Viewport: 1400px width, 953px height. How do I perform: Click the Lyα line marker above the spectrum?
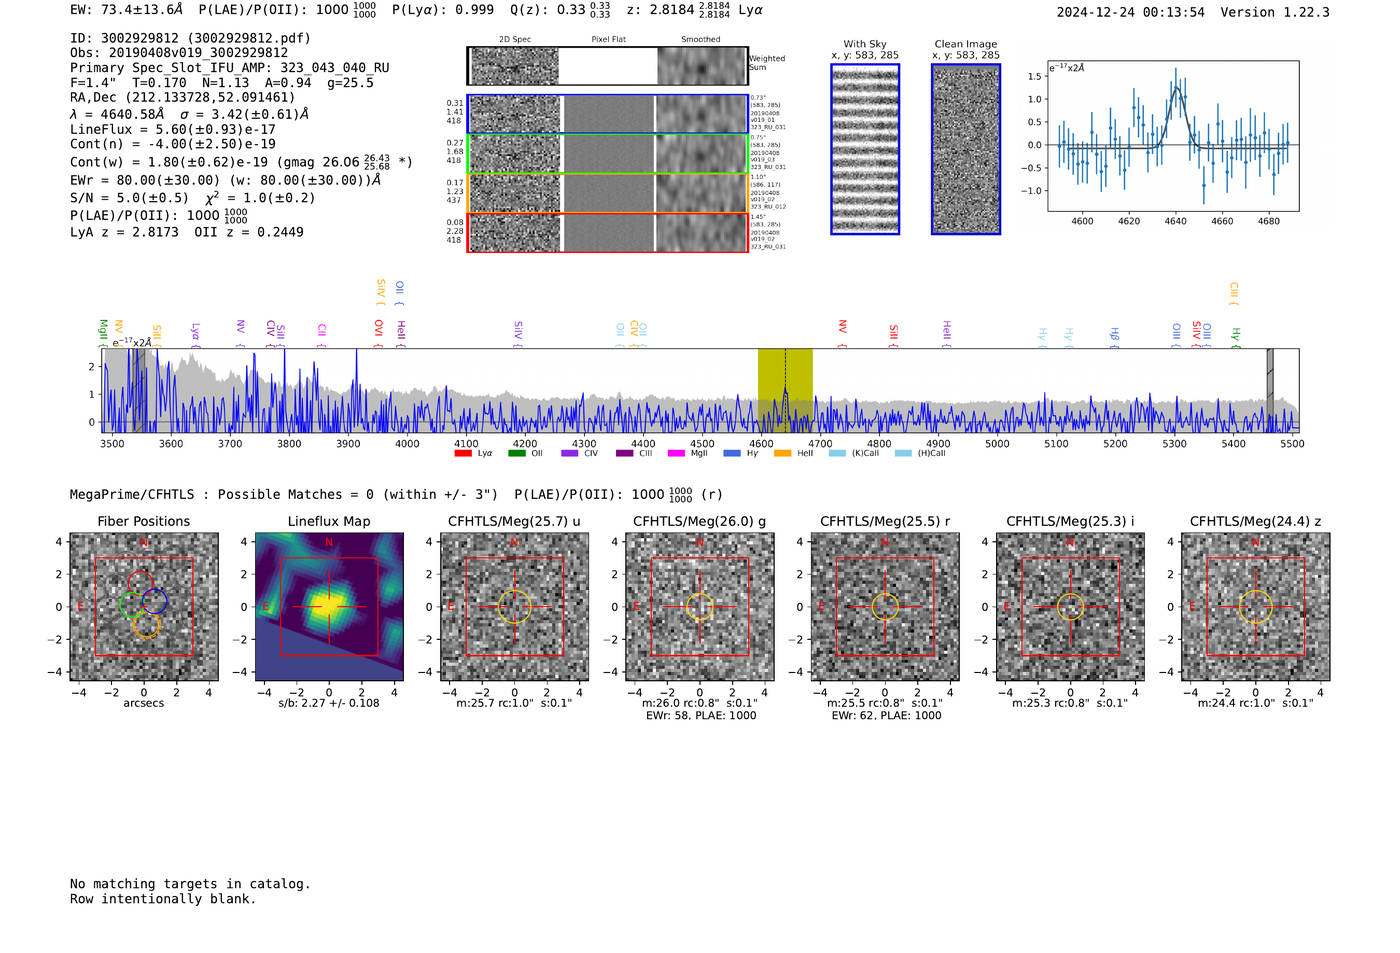click(195, 333)
